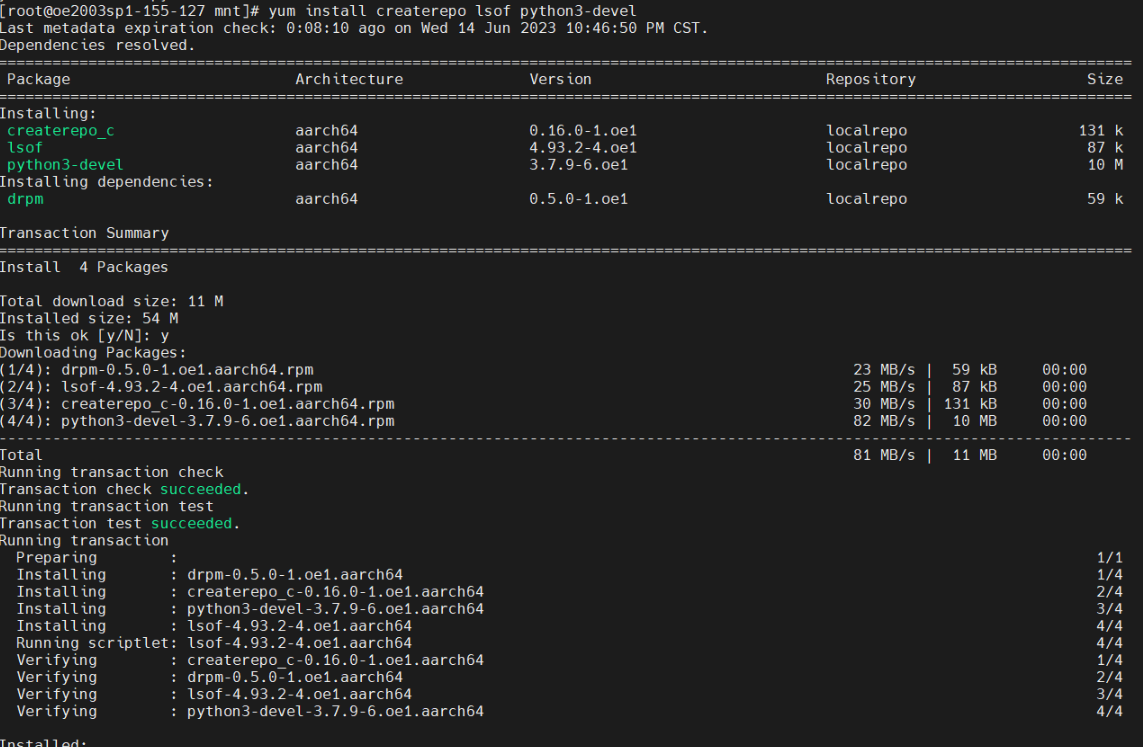1143x747 pixels.
Task: Select green drpm dependency name
Action: point(25,199)
